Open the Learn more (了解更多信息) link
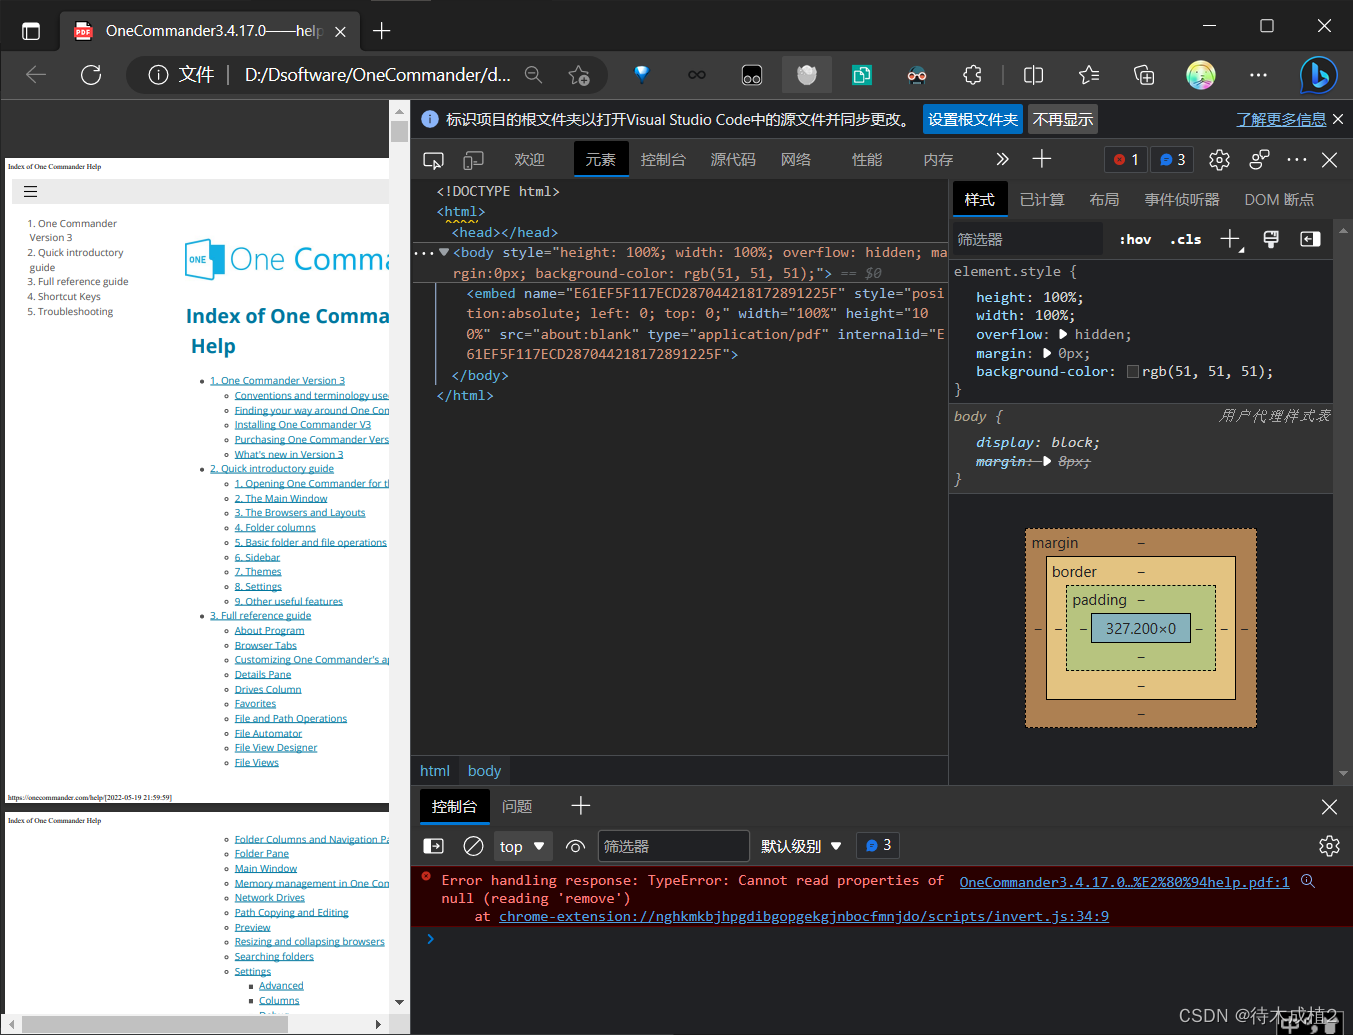 click(1281, 120)
